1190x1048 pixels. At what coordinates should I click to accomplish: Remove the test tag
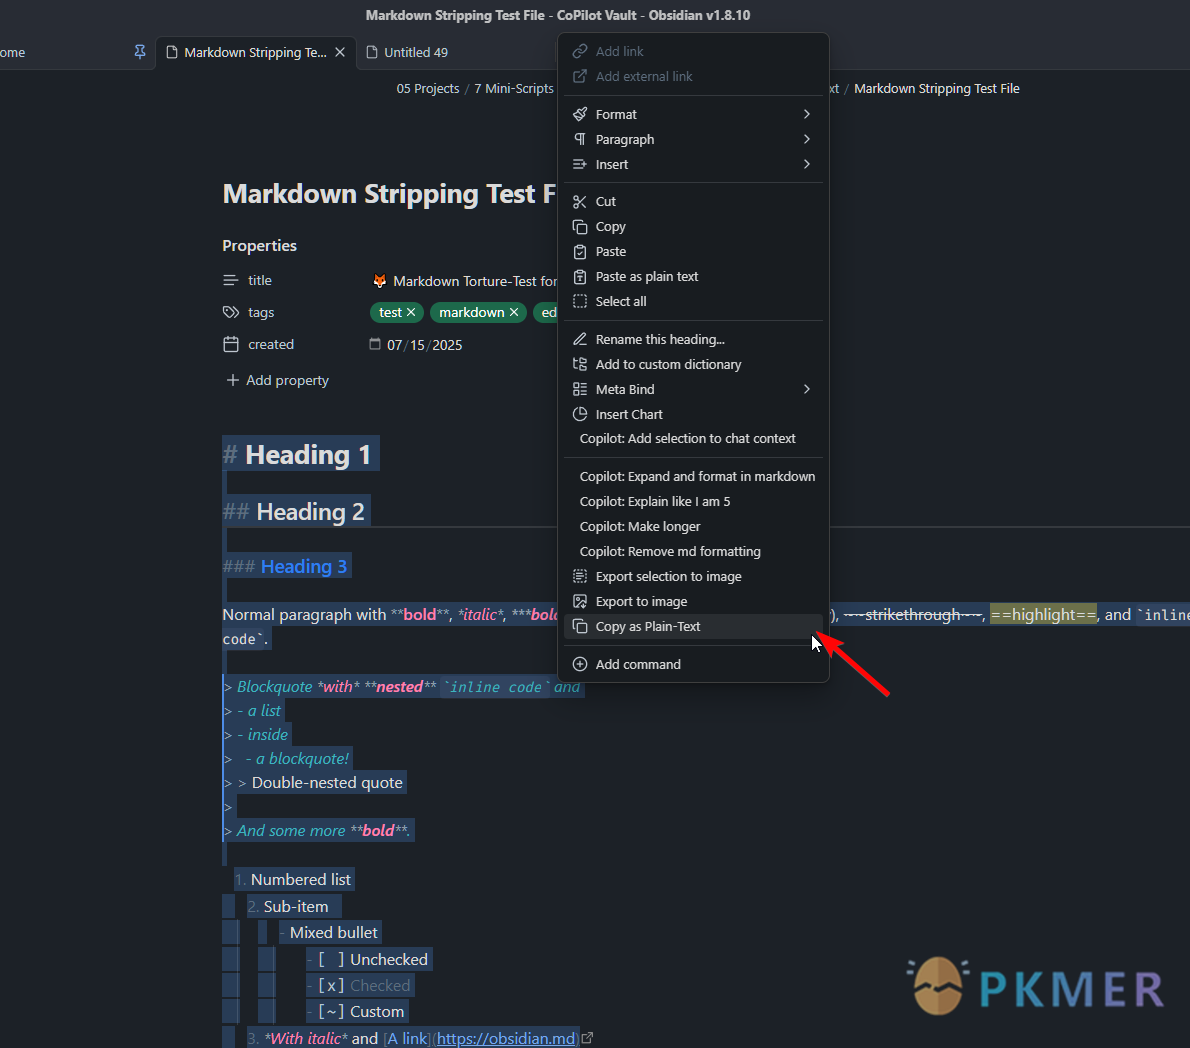click(411, 313)
